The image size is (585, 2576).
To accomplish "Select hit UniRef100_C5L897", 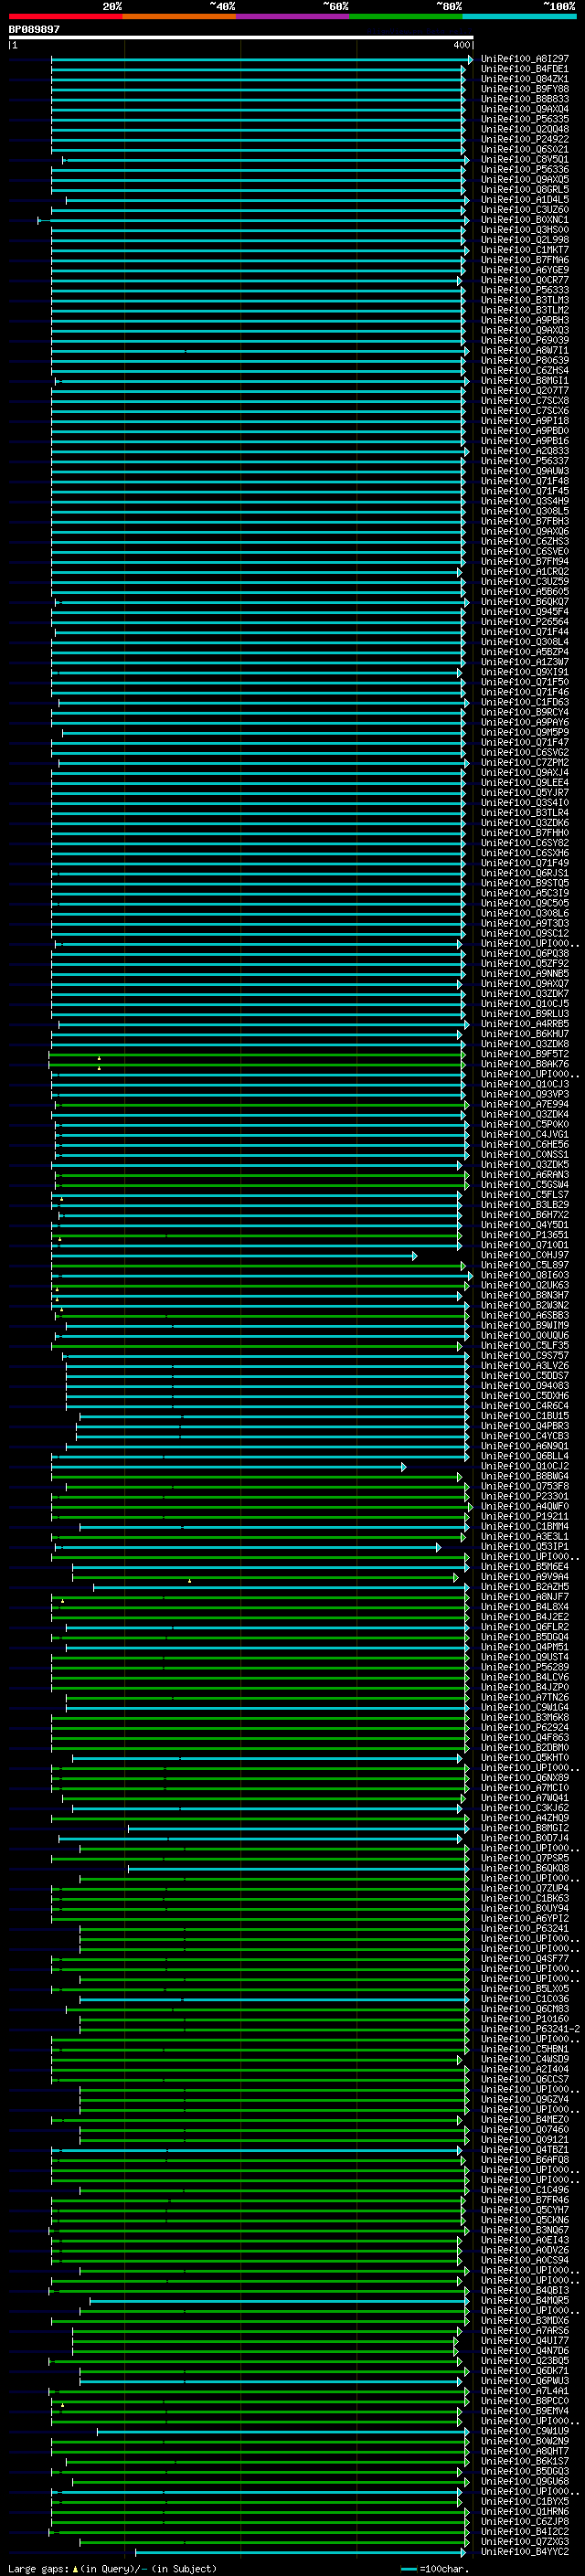I will point(524,1265).
